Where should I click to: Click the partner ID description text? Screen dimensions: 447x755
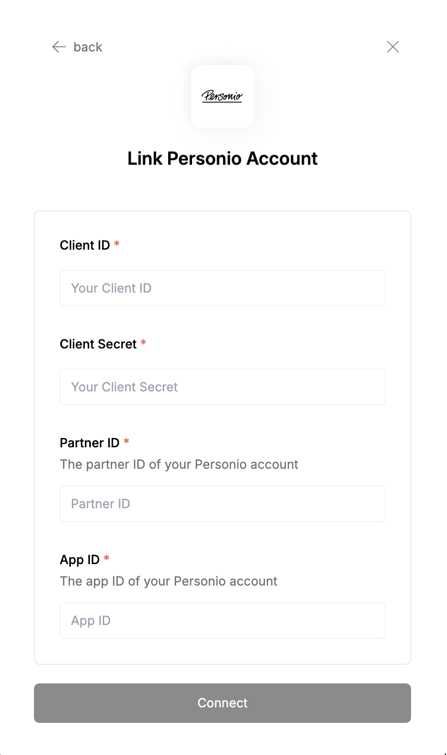[179, 464]
